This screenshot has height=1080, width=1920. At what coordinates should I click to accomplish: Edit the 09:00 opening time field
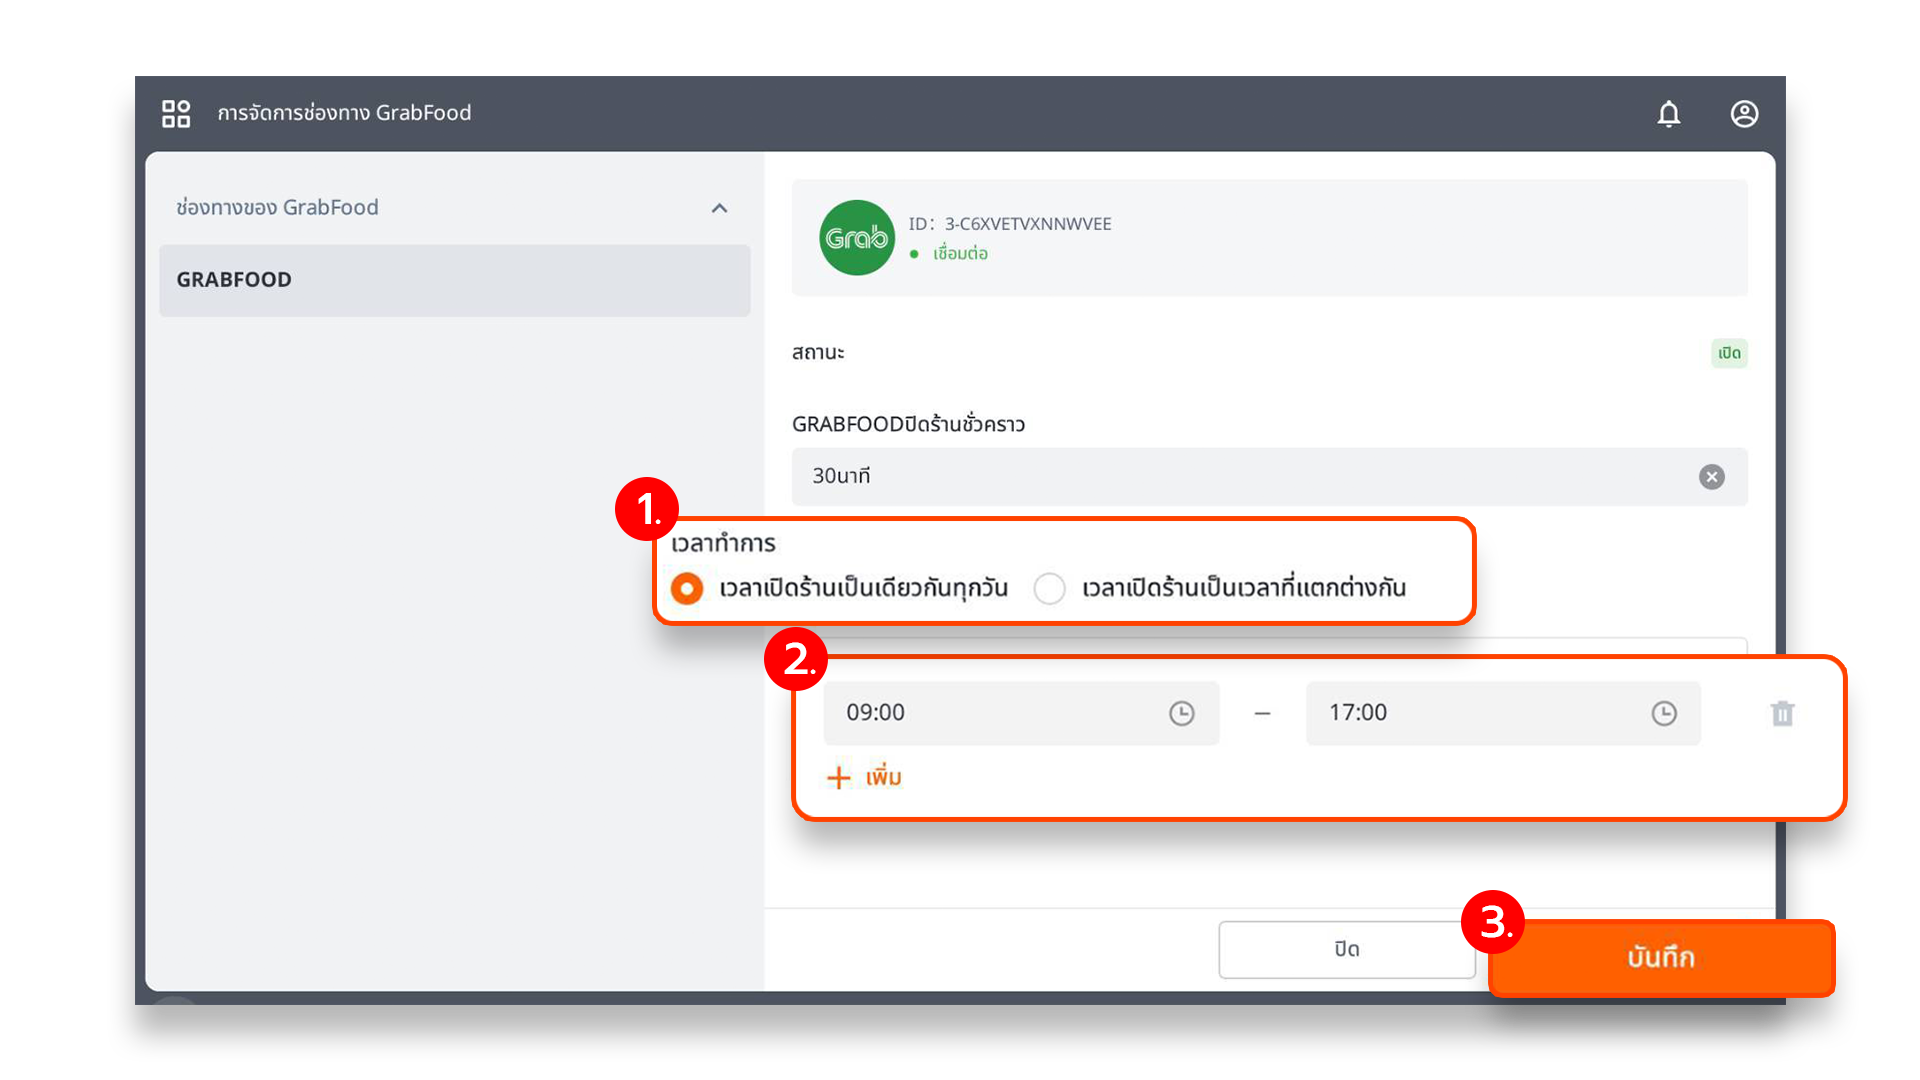[1021, 713]
